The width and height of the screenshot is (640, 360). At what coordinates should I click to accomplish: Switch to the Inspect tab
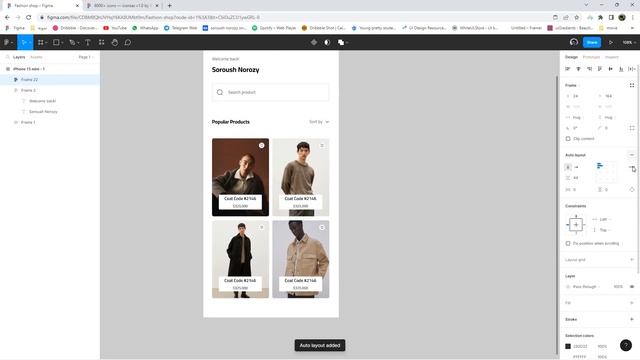(x=611, y=57)
